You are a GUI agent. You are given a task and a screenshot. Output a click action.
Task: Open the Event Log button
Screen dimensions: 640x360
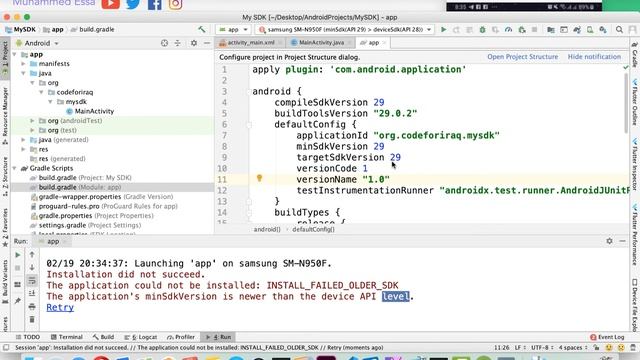(607, 337)
